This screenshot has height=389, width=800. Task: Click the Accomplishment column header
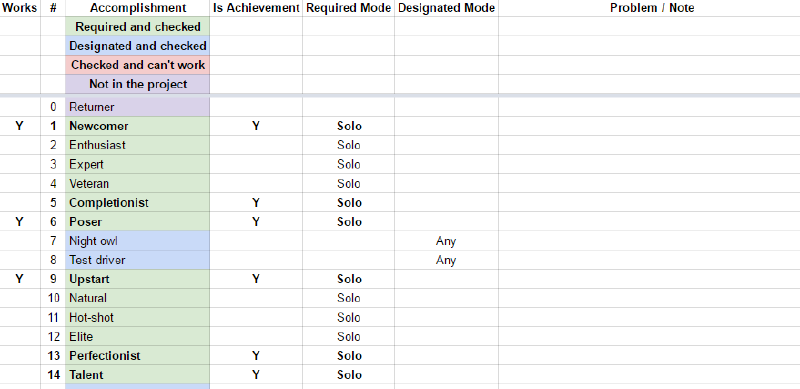(138, 8)
